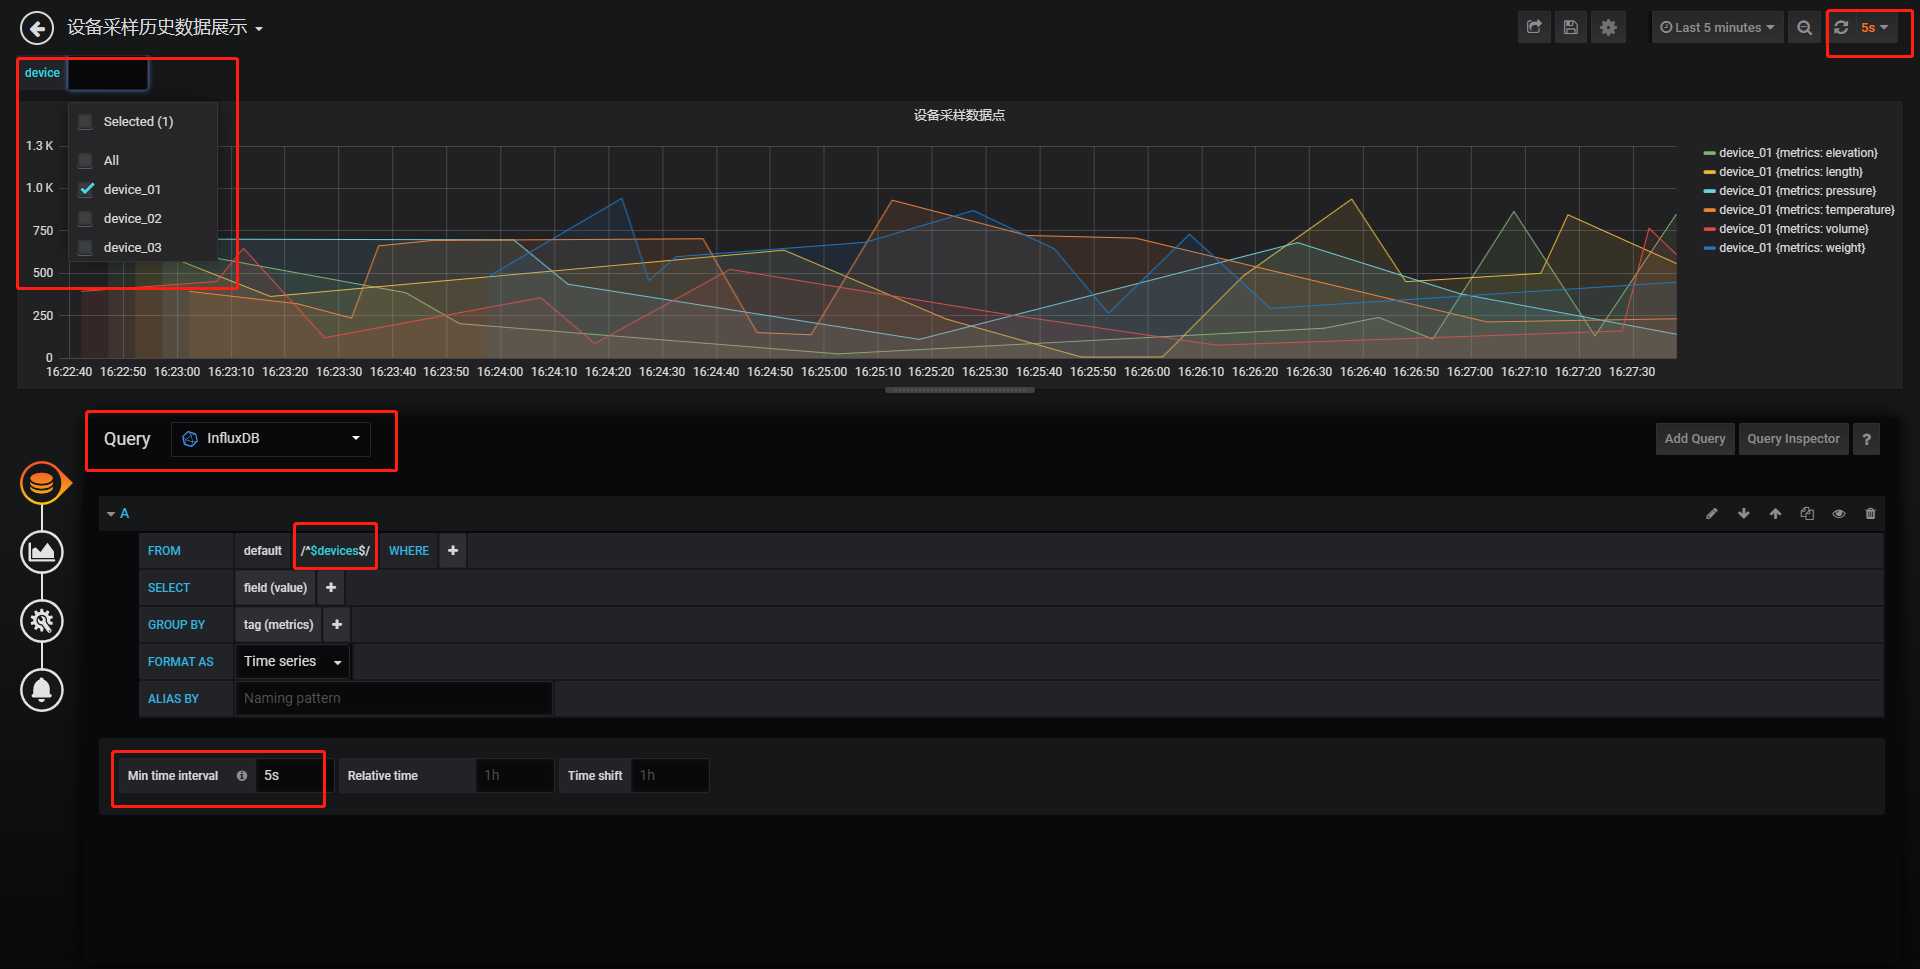Edit the field (value) select segment
Viewport: 1920px width, 969px height.
click(275, 588)
